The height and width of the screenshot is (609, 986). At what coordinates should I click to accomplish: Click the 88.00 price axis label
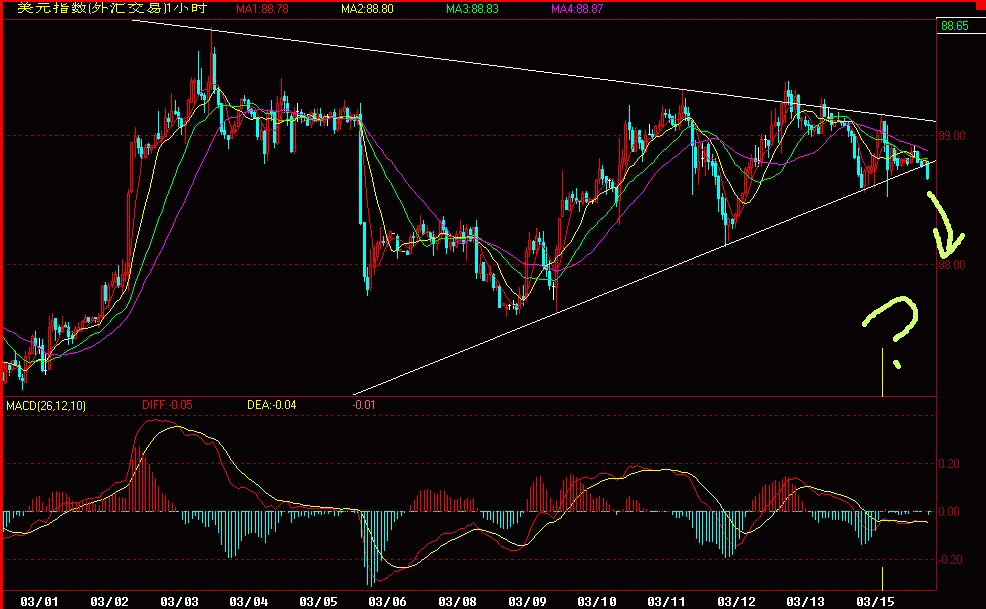click(952, 265)
